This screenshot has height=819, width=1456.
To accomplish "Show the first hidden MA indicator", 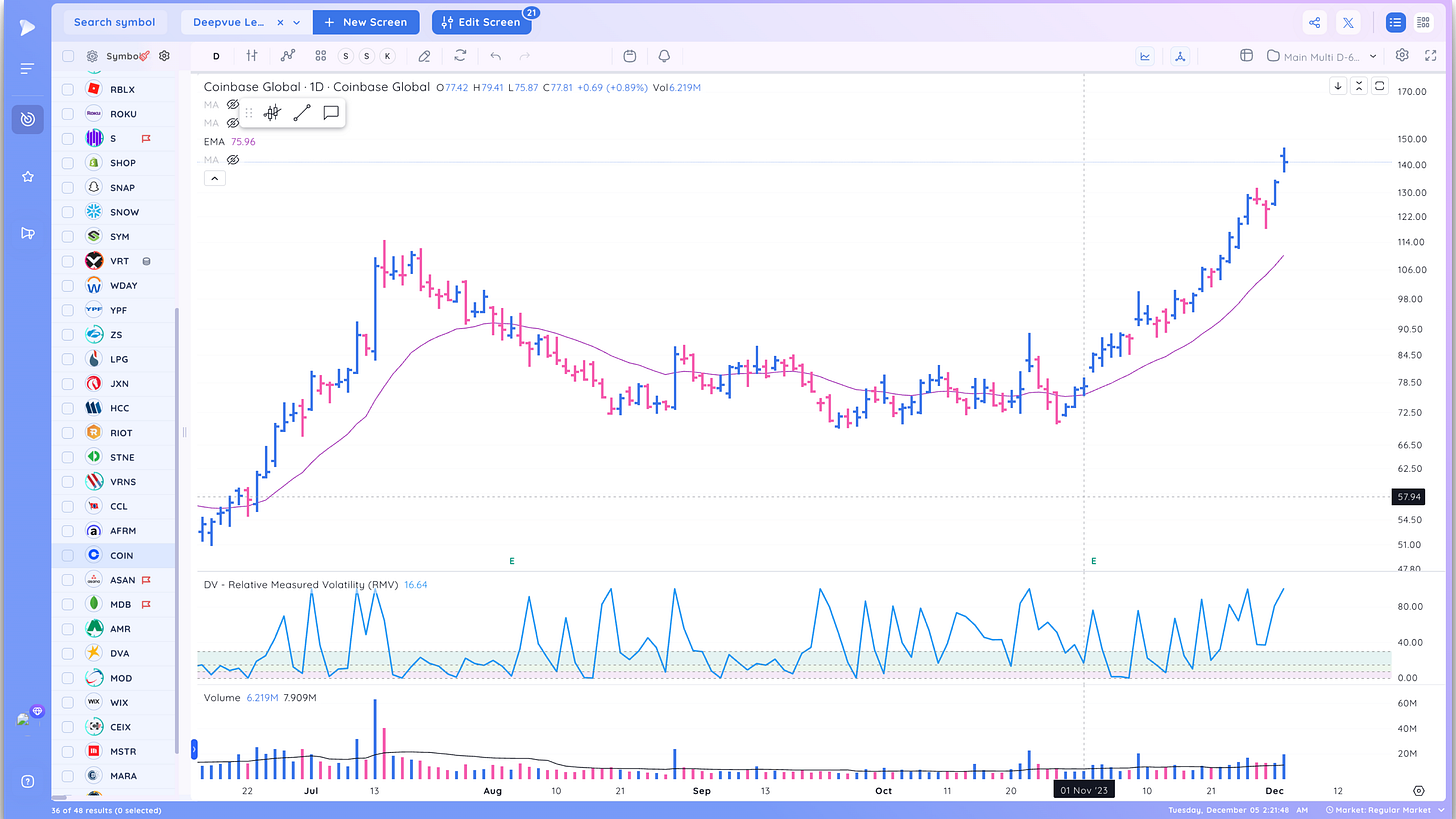I will [x=233, y=104].
